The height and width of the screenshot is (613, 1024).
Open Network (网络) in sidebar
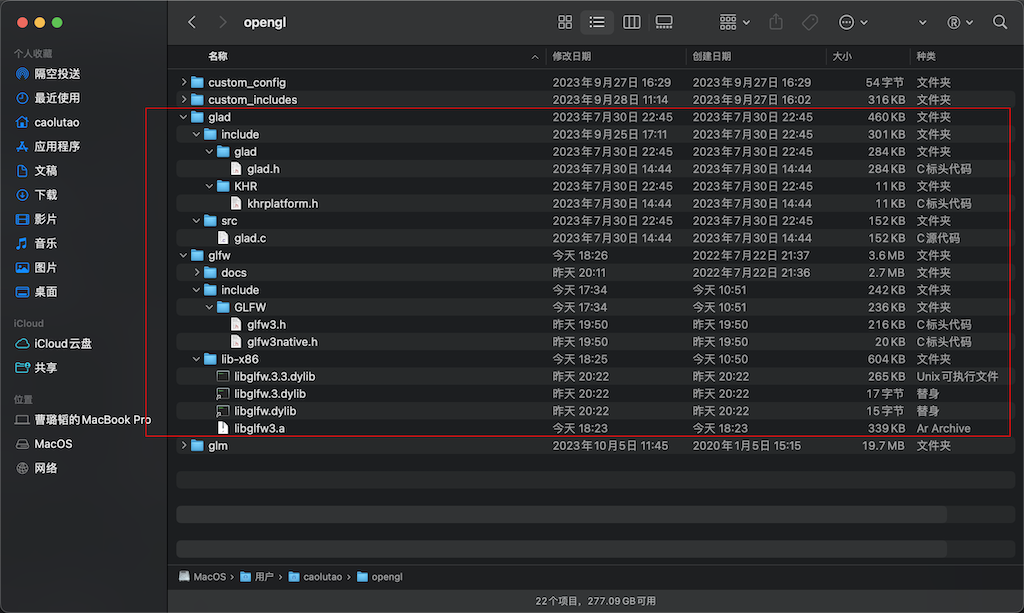tap(36, 467)
